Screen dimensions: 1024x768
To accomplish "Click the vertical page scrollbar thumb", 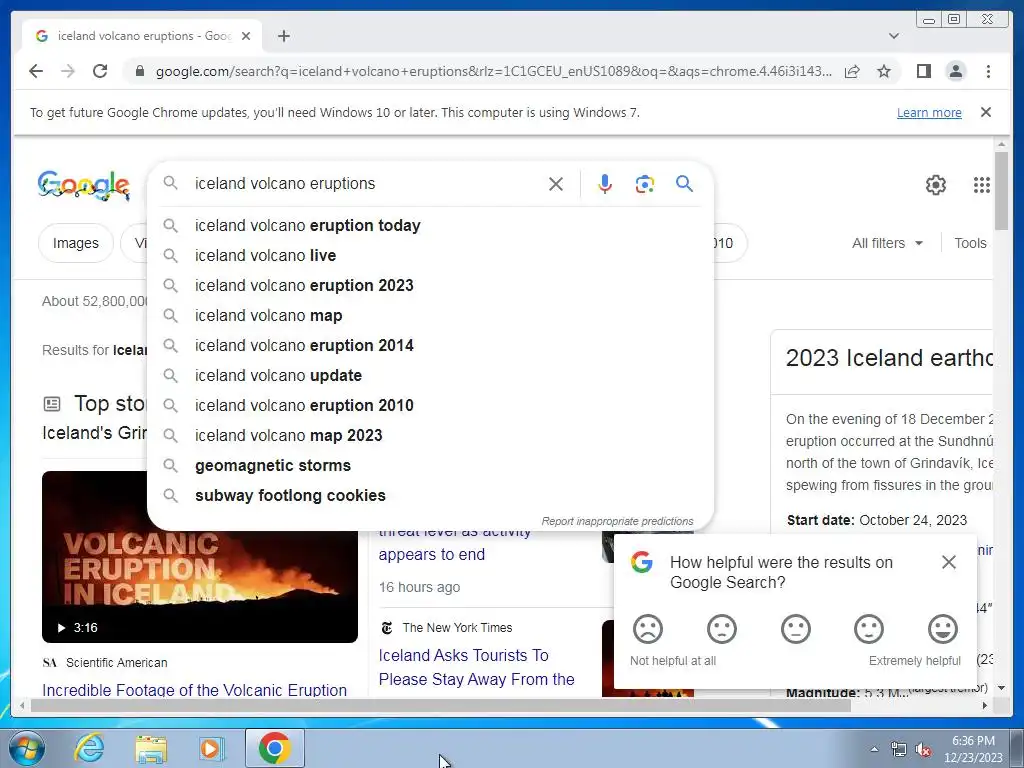I will coord(1001,190).
